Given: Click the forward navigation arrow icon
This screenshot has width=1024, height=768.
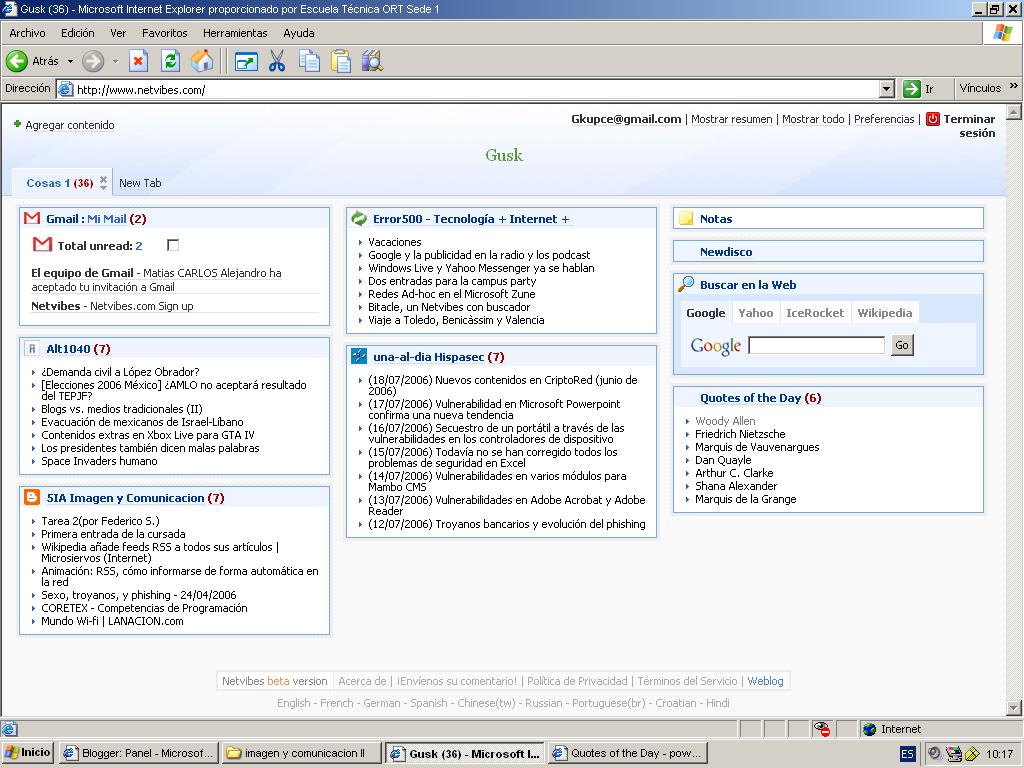Looking at the screenshot, I should tap(93, 61).
